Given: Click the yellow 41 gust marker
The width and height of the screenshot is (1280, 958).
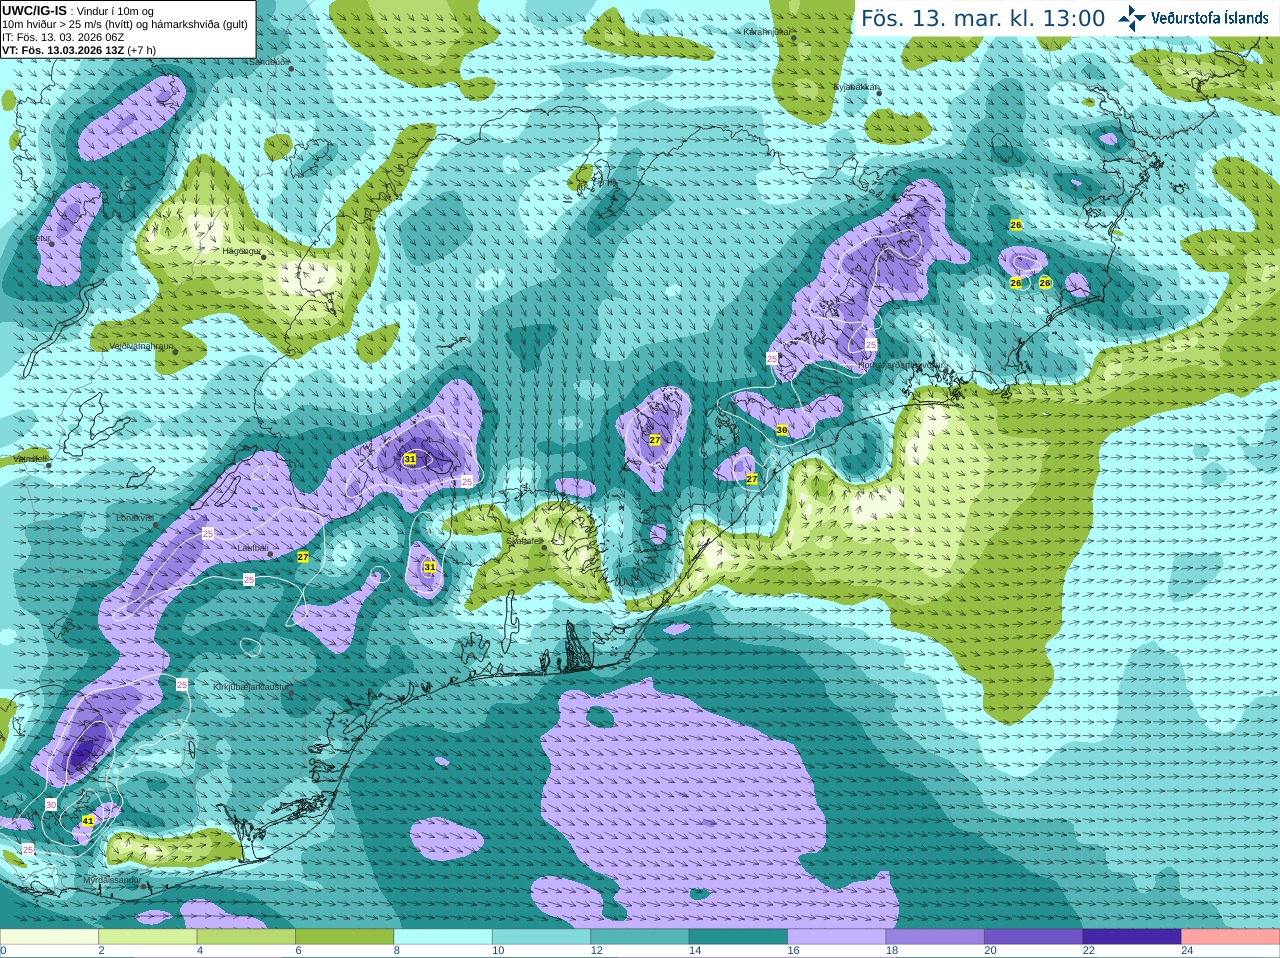Looking at the screenshot, I should [88, 821].
